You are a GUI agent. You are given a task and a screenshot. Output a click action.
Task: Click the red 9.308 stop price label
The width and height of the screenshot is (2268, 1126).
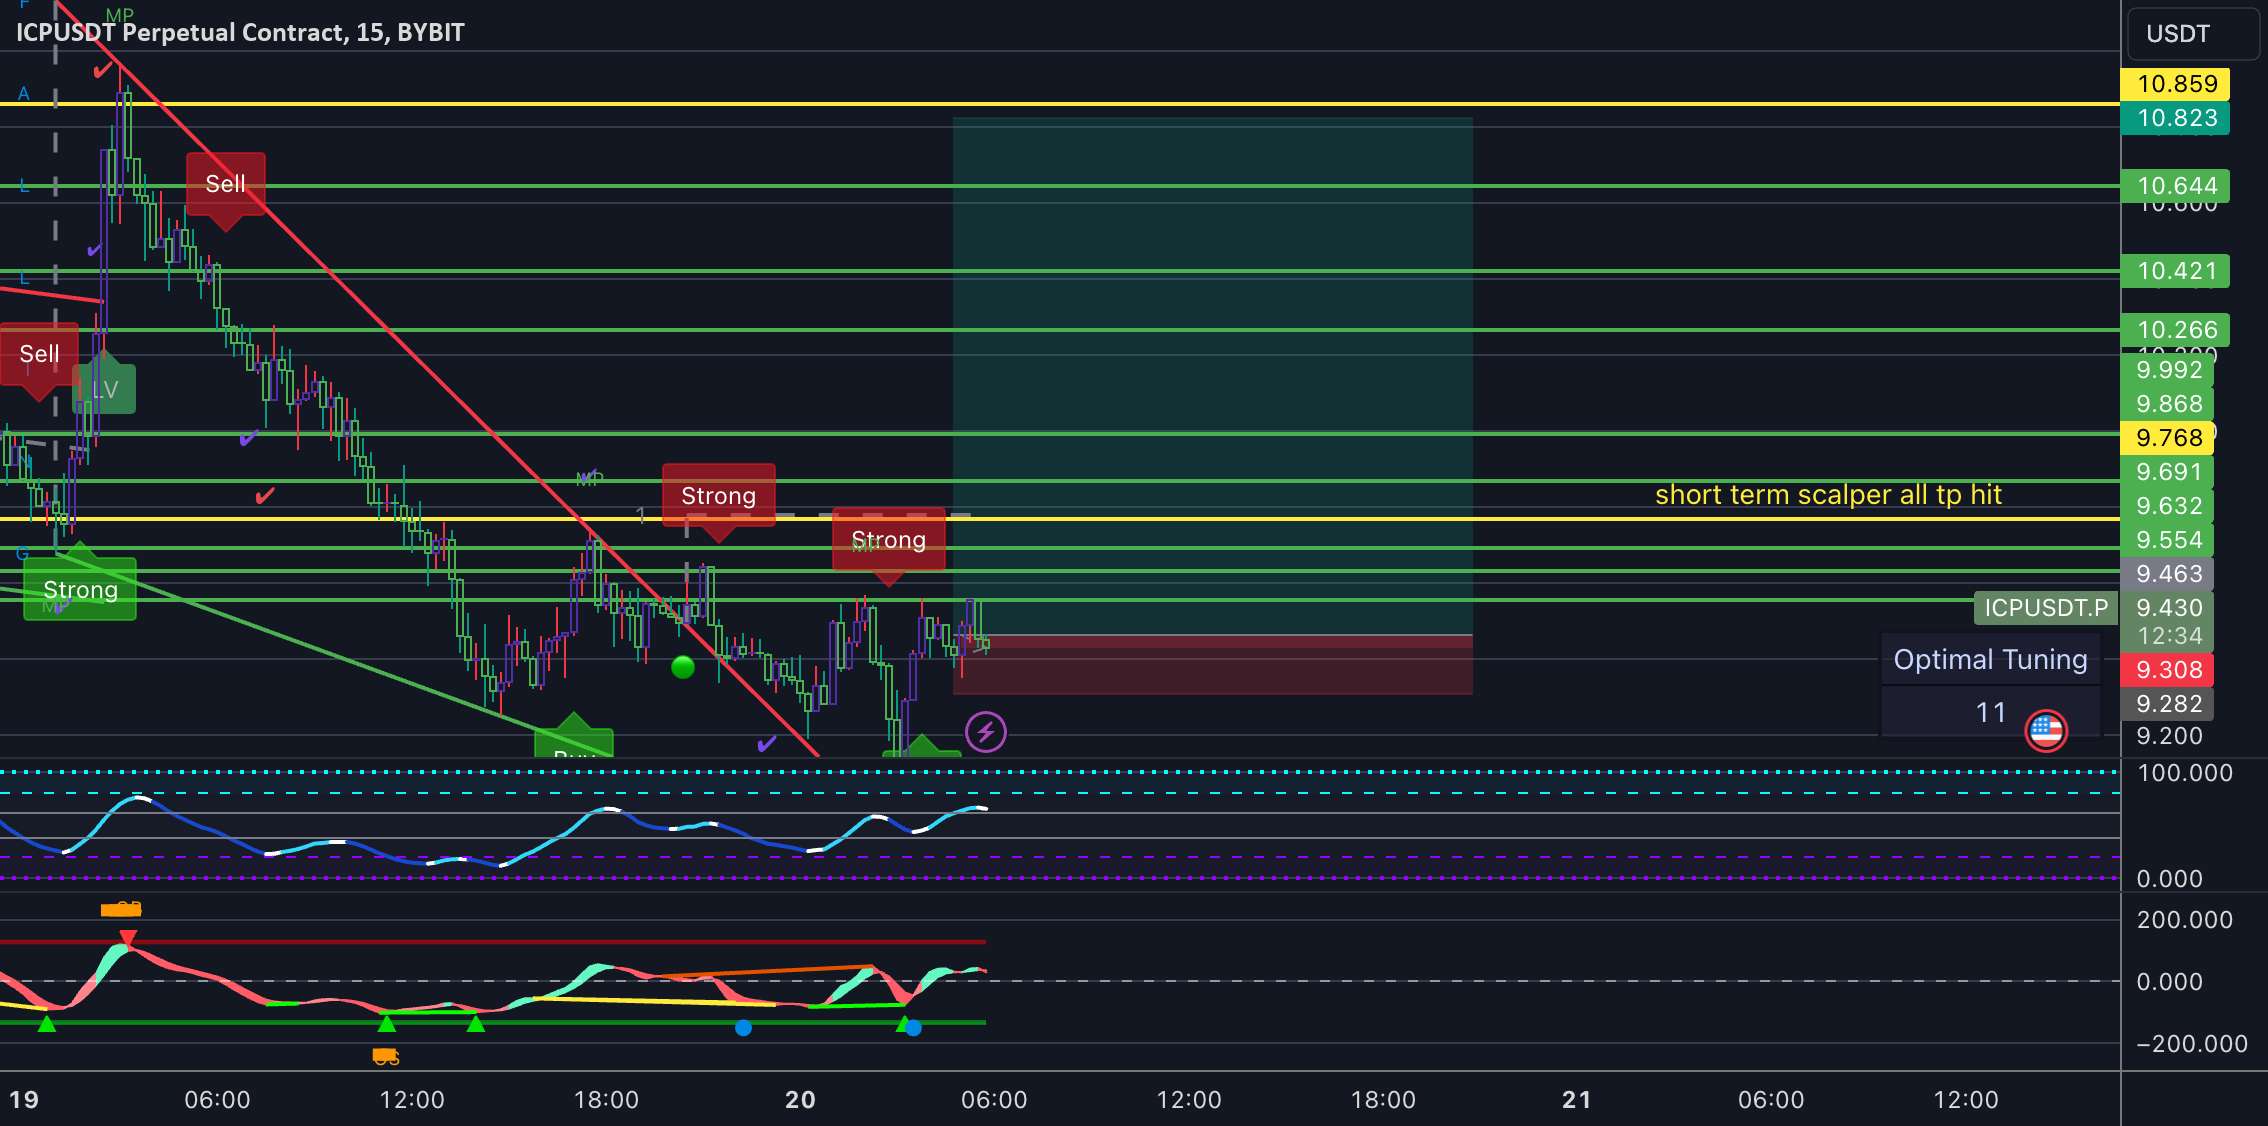(2168, 670)
